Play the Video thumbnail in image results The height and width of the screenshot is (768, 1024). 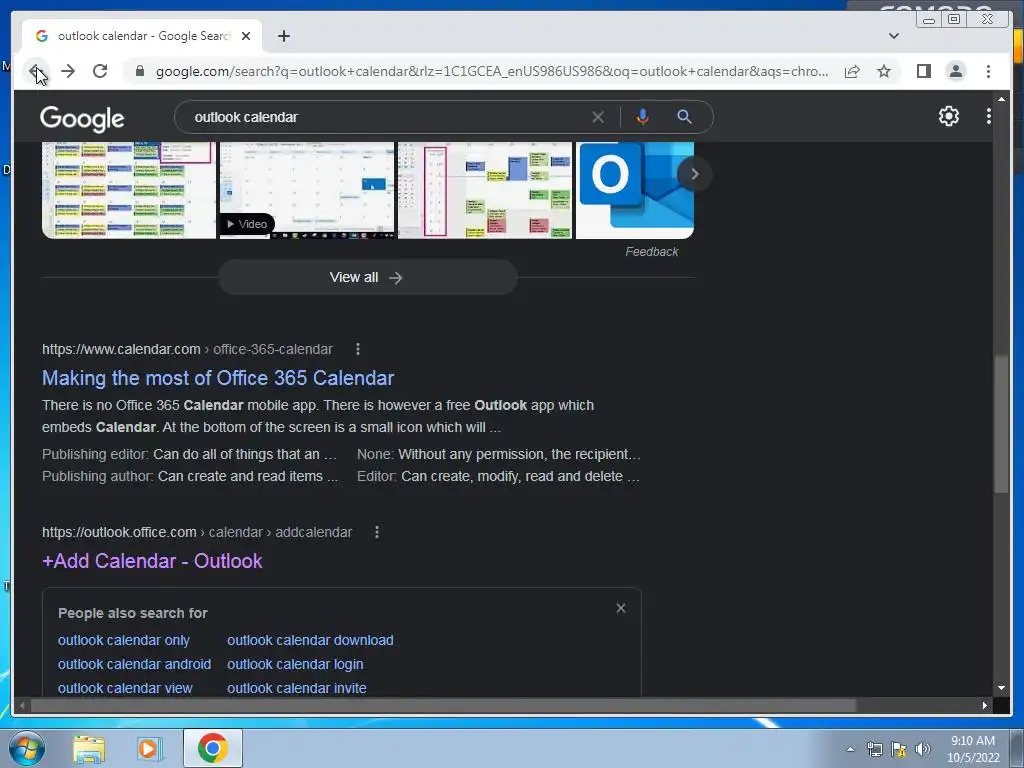pyautogui.click(x=307, y=190)
